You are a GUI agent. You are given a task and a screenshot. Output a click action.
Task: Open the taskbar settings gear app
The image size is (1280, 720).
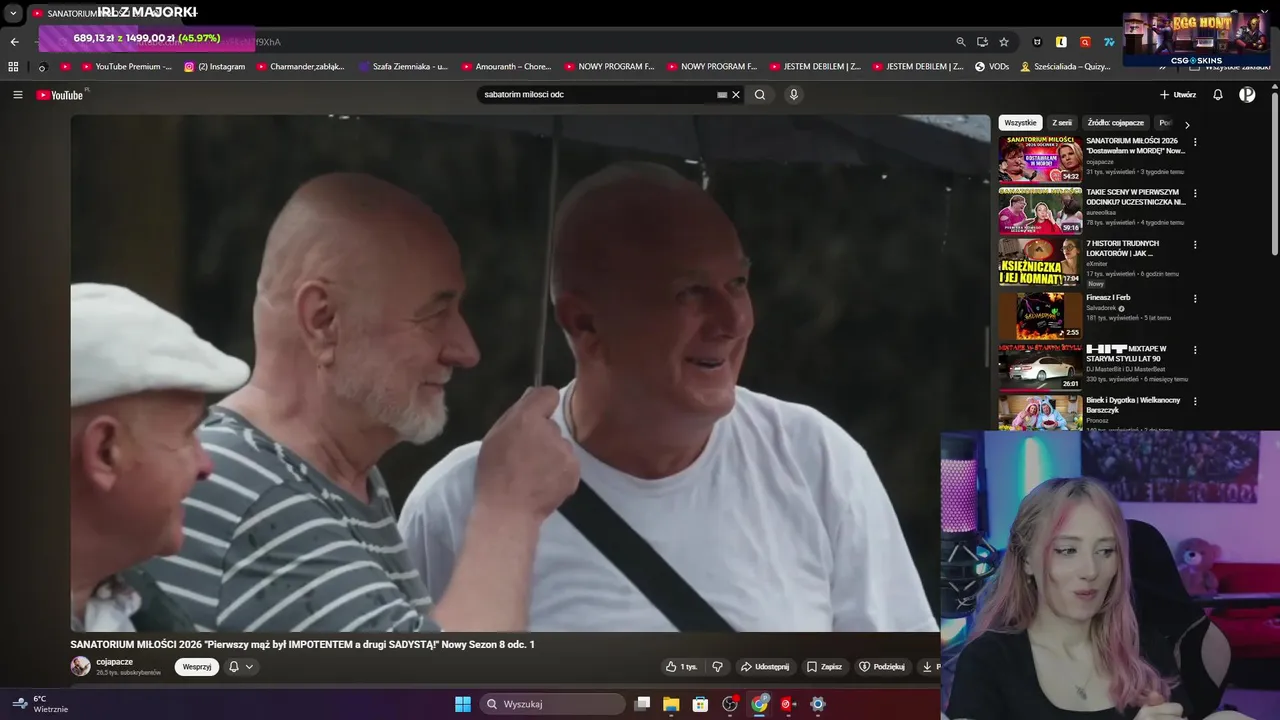coord(818,704)
